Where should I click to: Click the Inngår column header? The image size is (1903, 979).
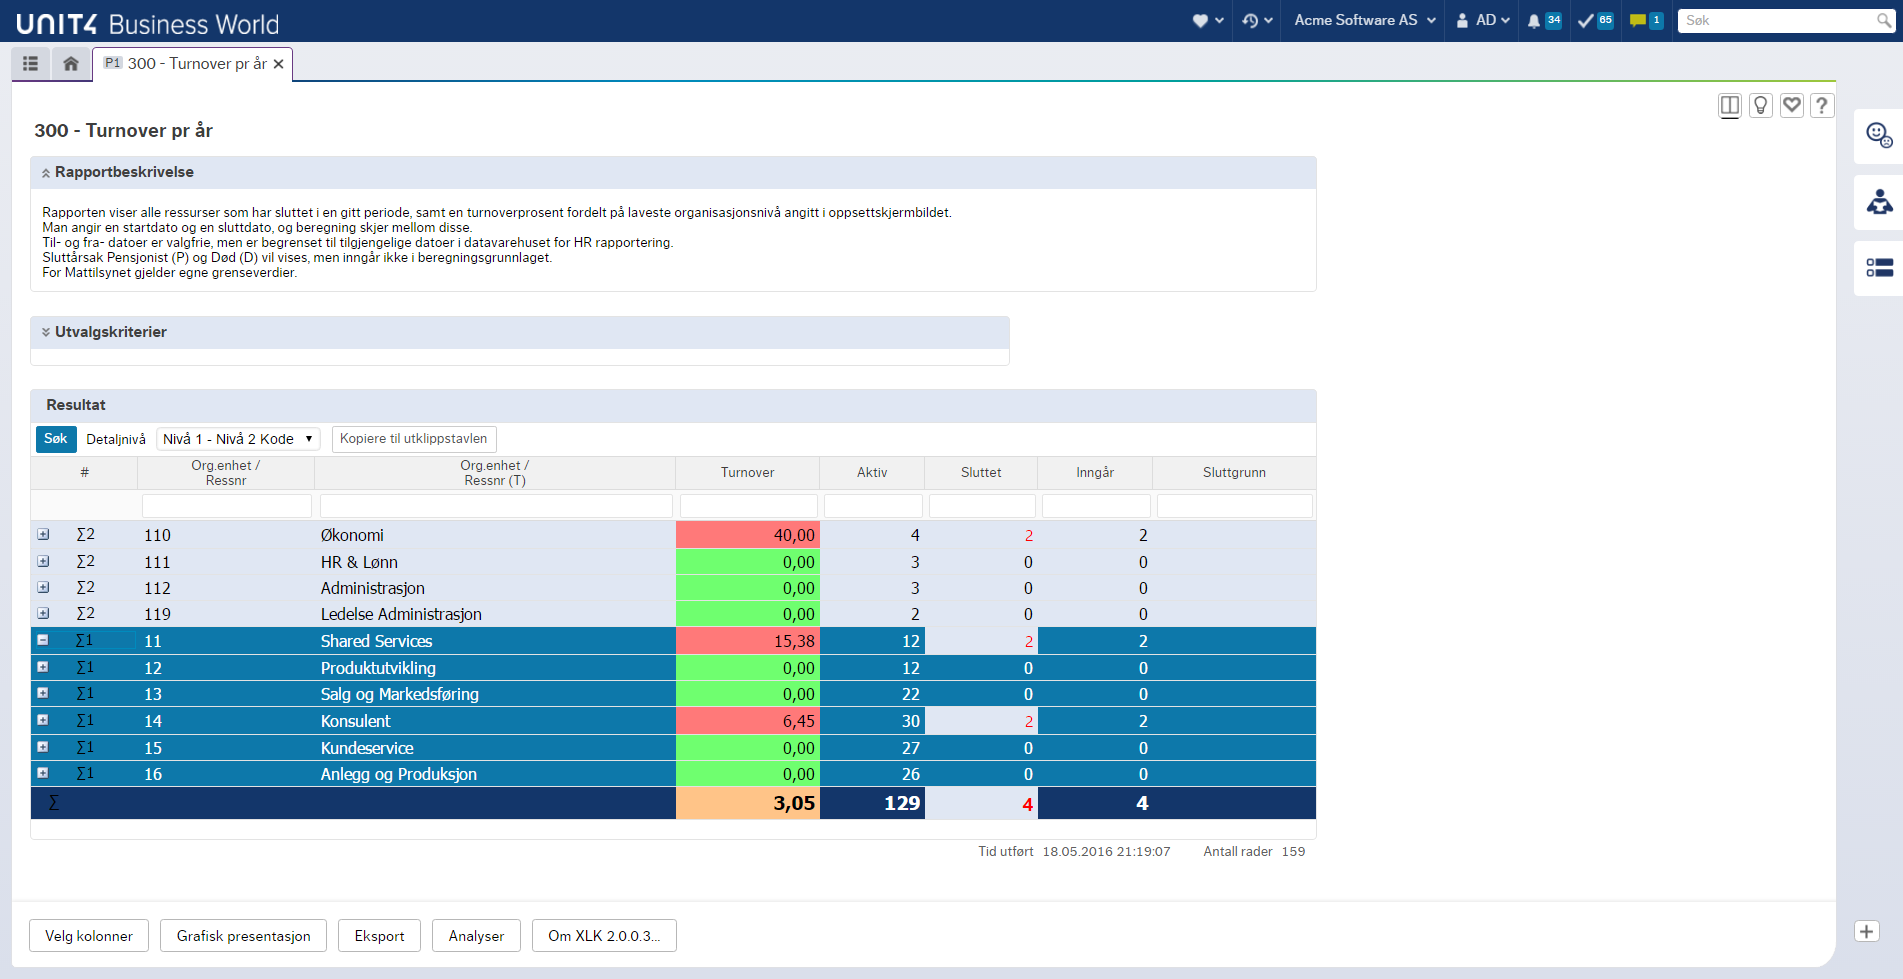1095,473
